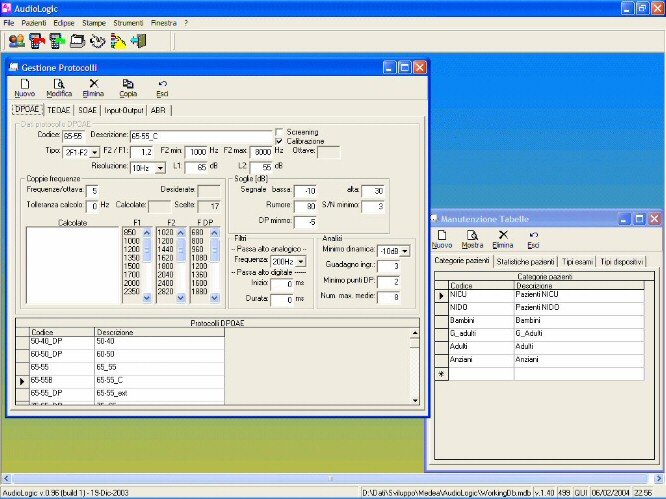This screenshot has width=666, height=499.
Task: Click the yellow ruler tools toolbar icon
Action: pos(118,41)
